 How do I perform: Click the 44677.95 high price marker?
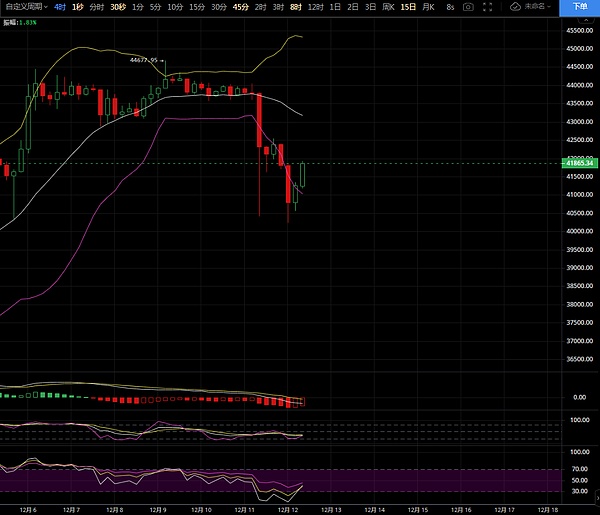(x=145, y=60)
